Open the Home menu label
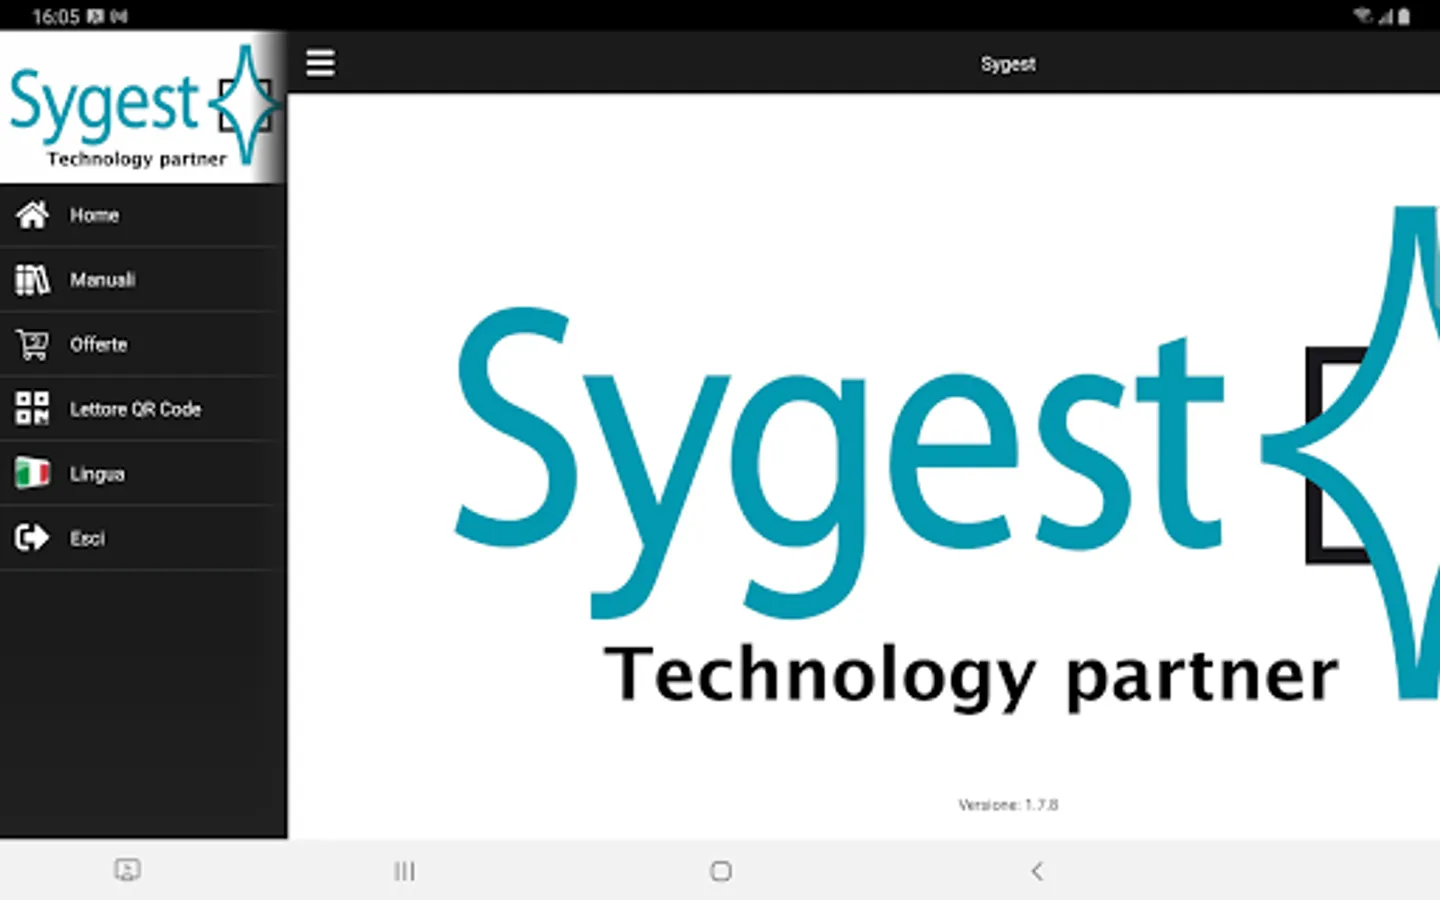Screen dimensions: 1440x900 click(x=94, y=215)
